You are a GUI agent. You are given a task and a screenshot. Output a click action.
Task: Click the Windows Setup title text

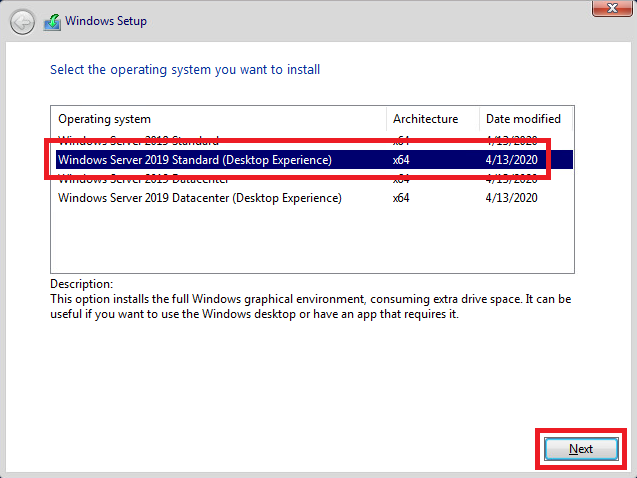pos(105,21)
